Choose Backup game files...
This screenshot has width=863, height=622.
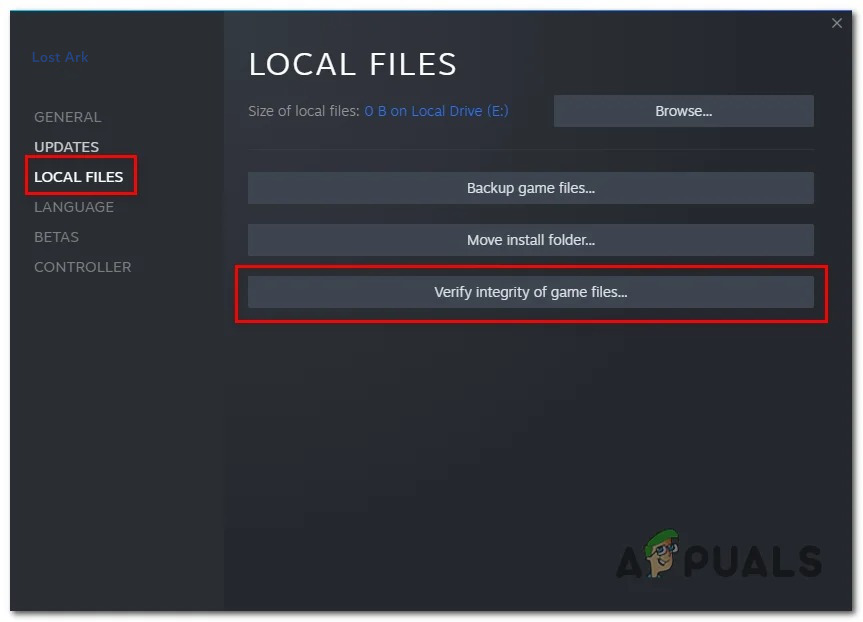pyautogui.click(x=531, y=188)
